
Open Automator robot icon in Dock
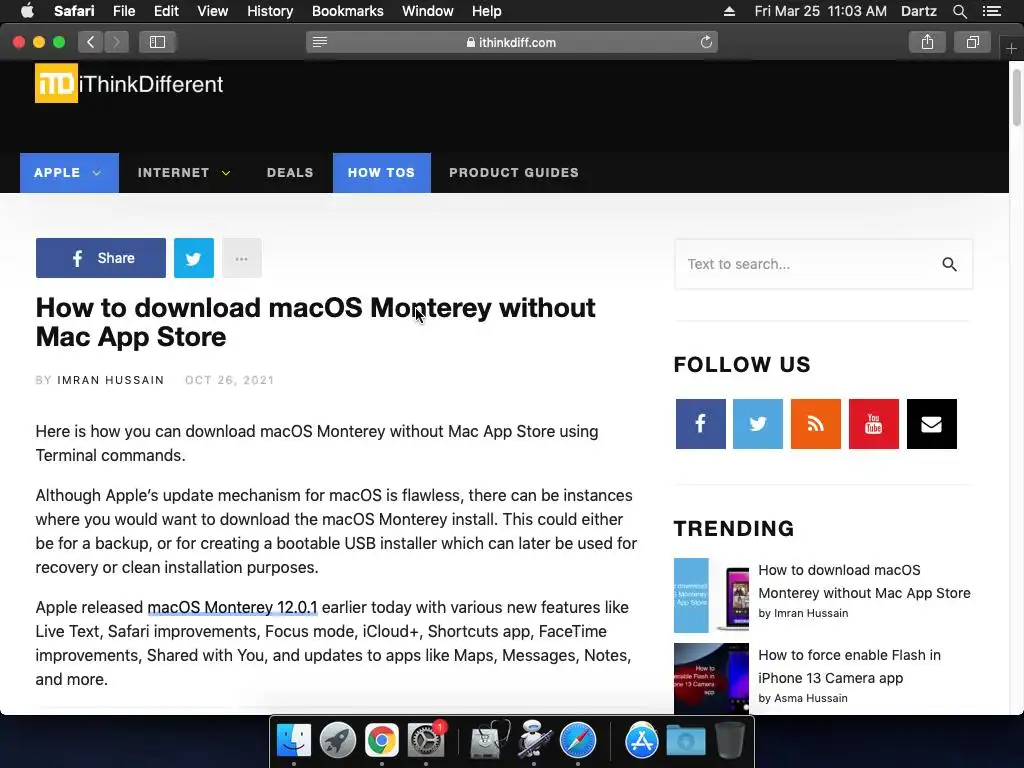pyautogui.click(x=534, y=739)
